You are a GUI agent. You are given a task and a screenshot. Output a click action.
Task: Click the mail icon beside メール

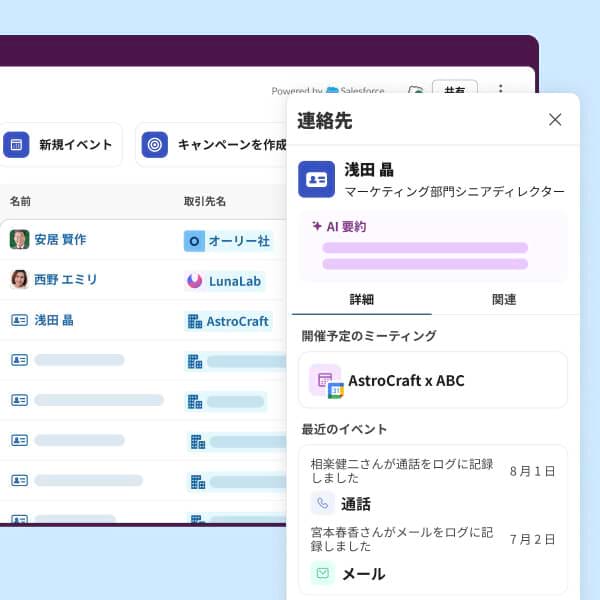pos(323,573)
